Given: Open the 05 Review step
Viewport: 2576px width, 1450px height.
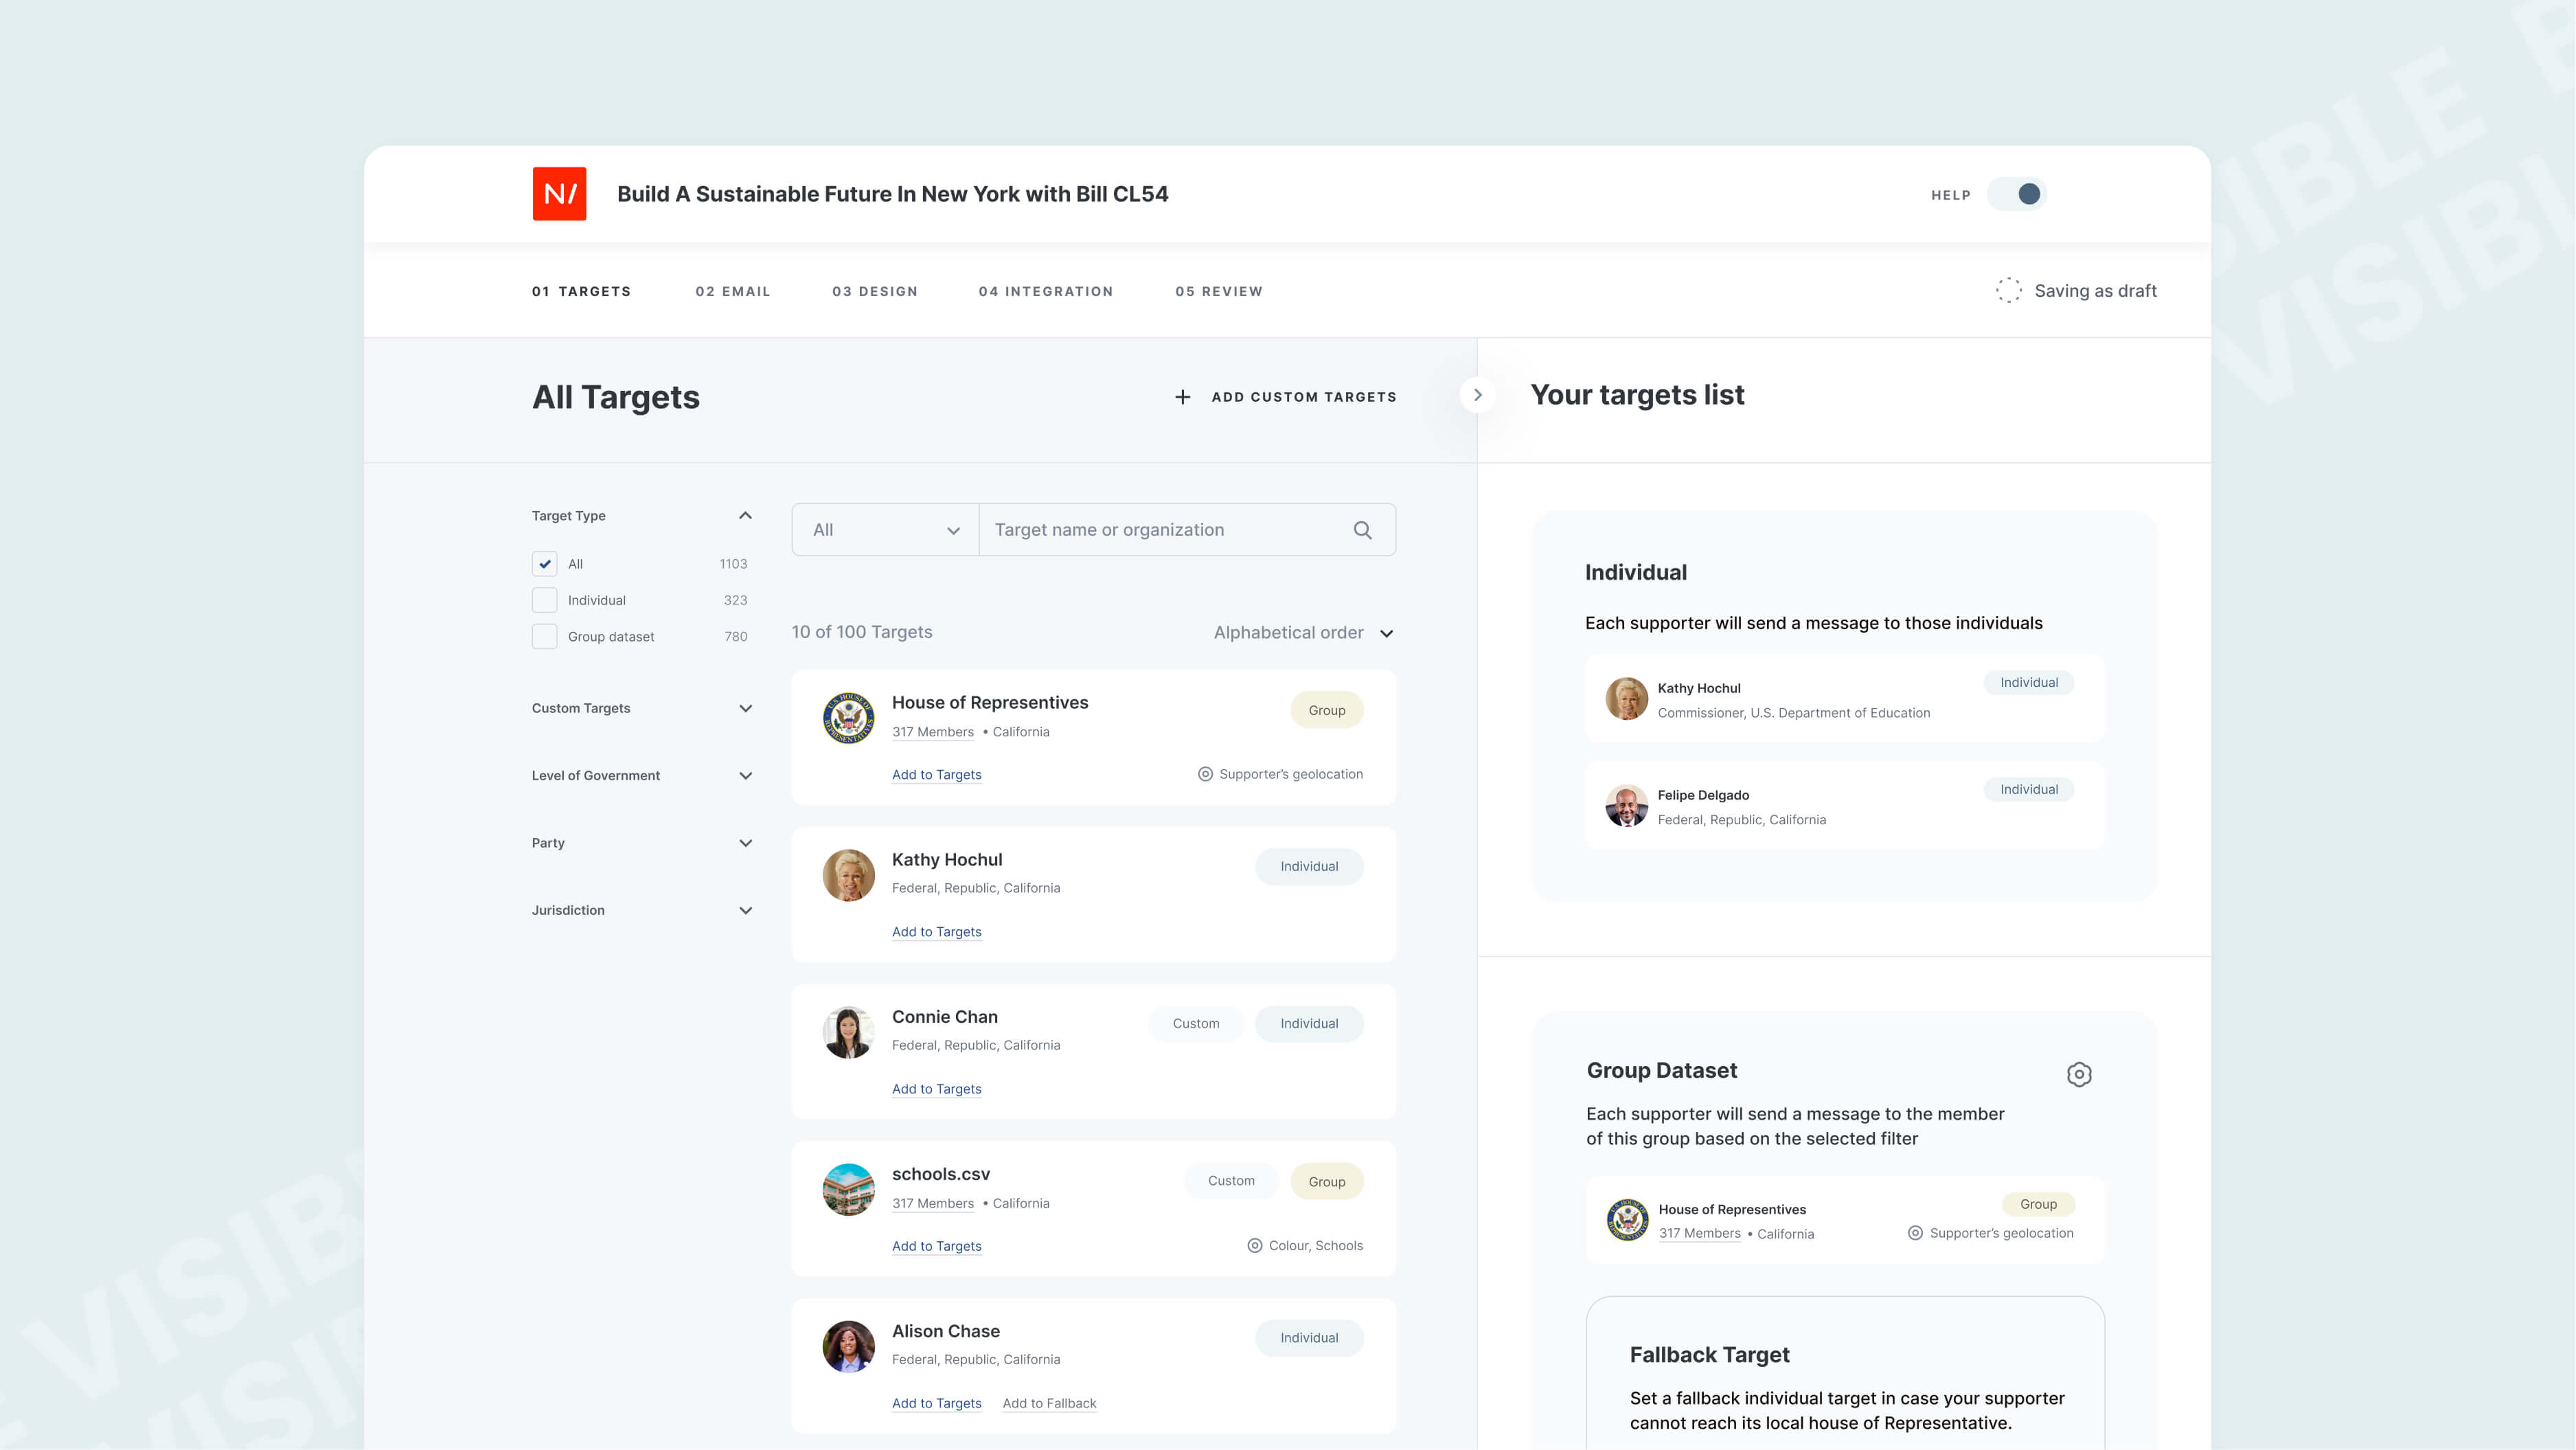Looking at the screenshot, I should 1218,291.
